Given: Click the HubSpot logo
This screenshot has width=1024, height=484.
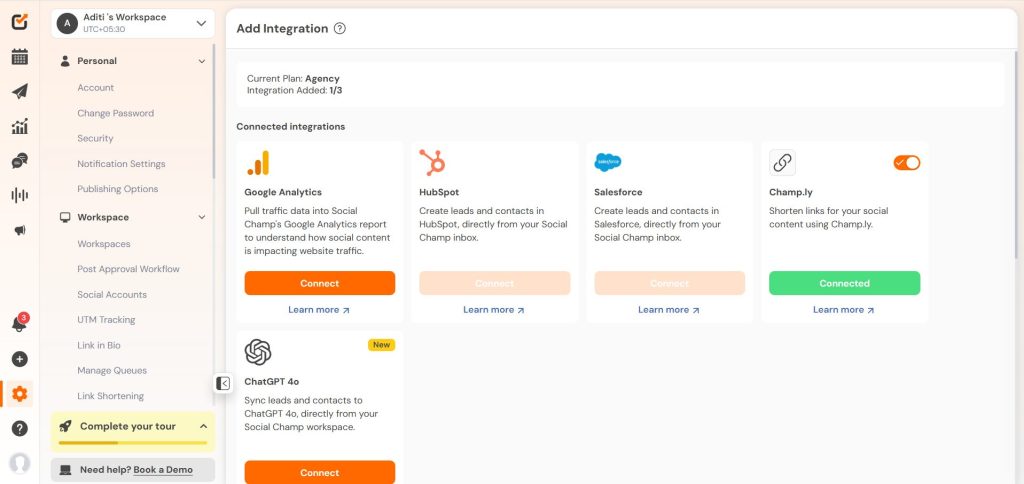Looking at the screenshot, I should tap(432, 163).
